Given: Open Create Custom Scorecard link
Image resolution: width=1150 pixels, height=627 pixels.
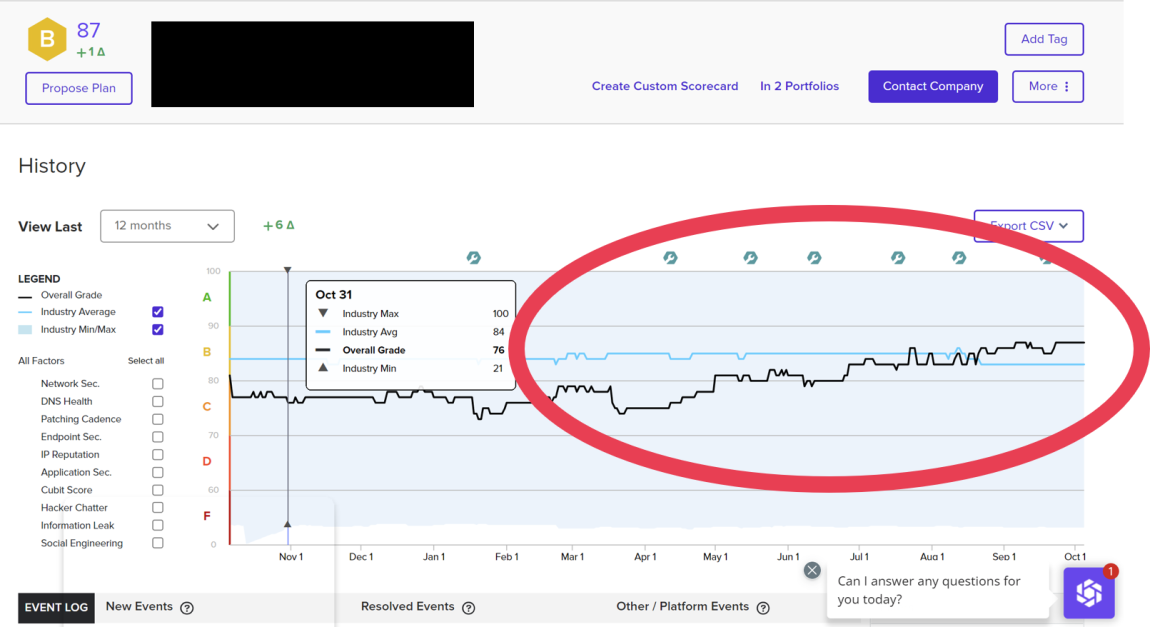Looking at the screenshot, I should 665,87.
